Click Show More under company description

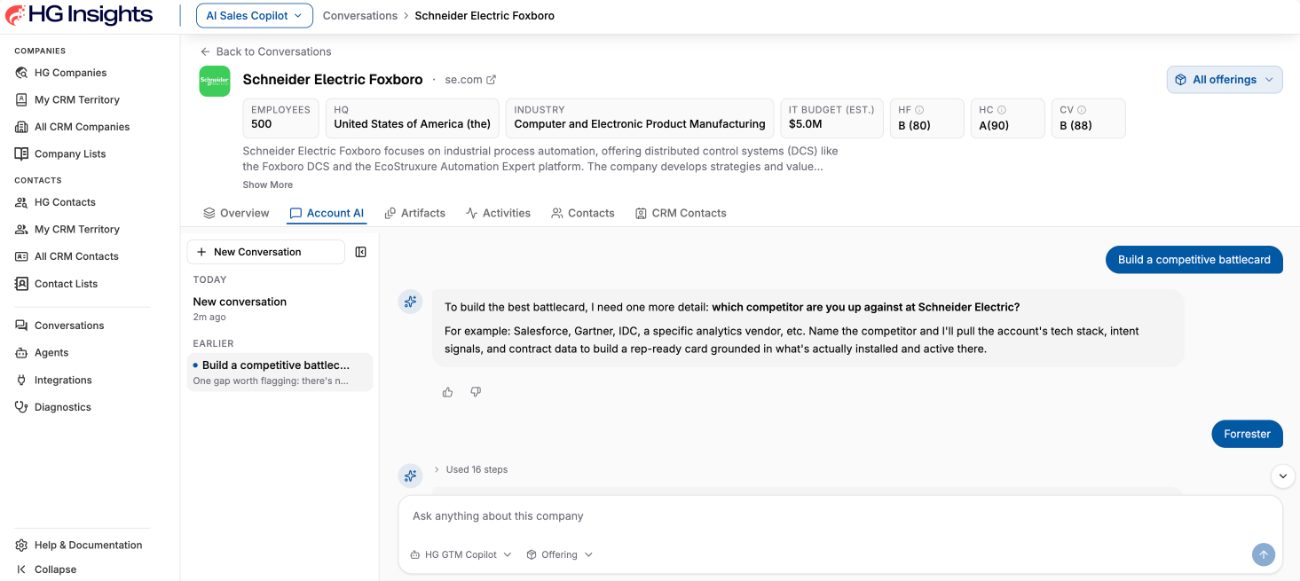[268, 185]
